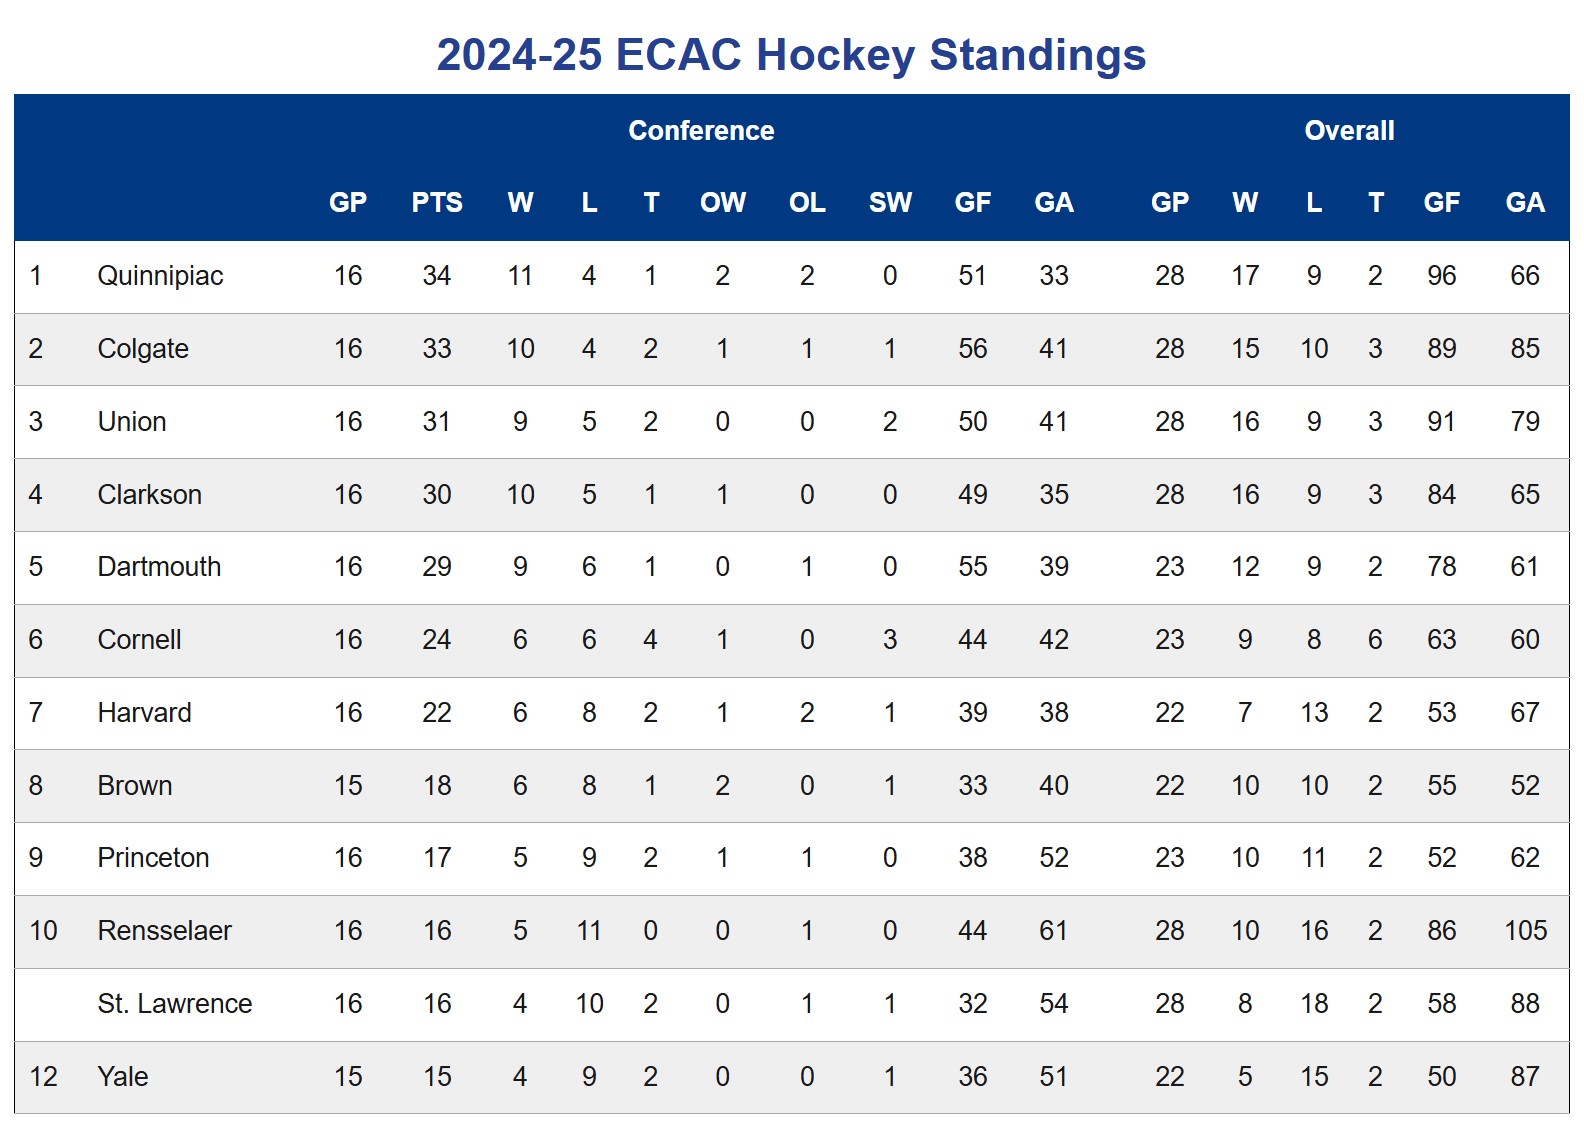The width and height of the screenshot is (1584, 1126).
Task: Click the Quinnipiac team name
Action: point(160,276)
